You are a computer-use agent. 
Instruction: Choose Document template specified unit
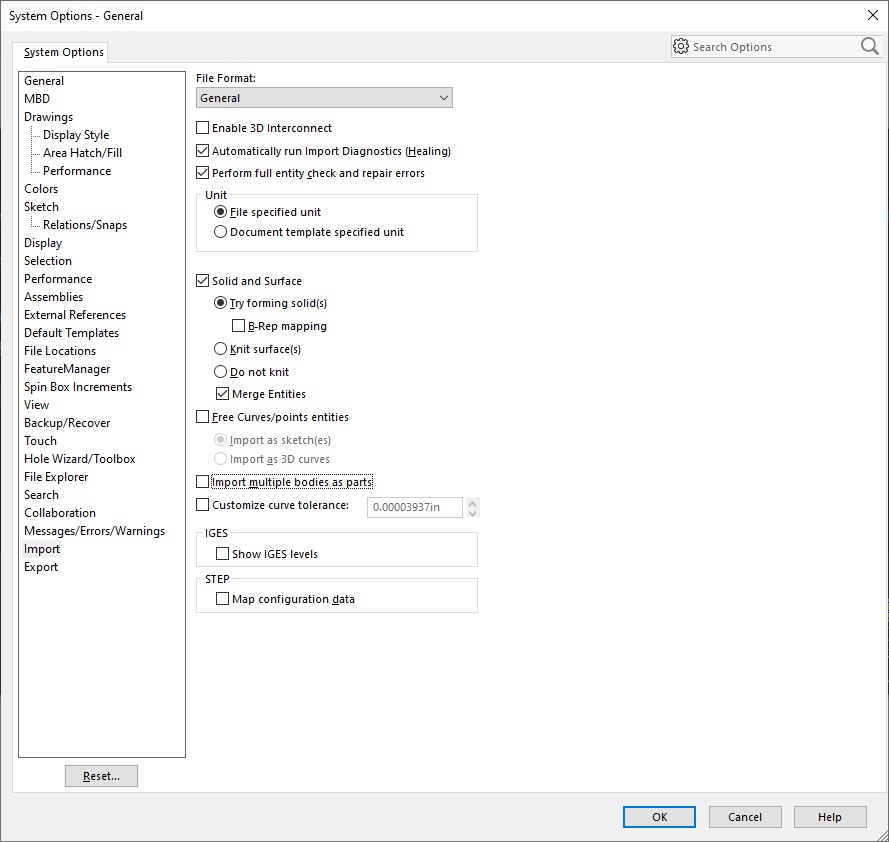coord(221,231)
